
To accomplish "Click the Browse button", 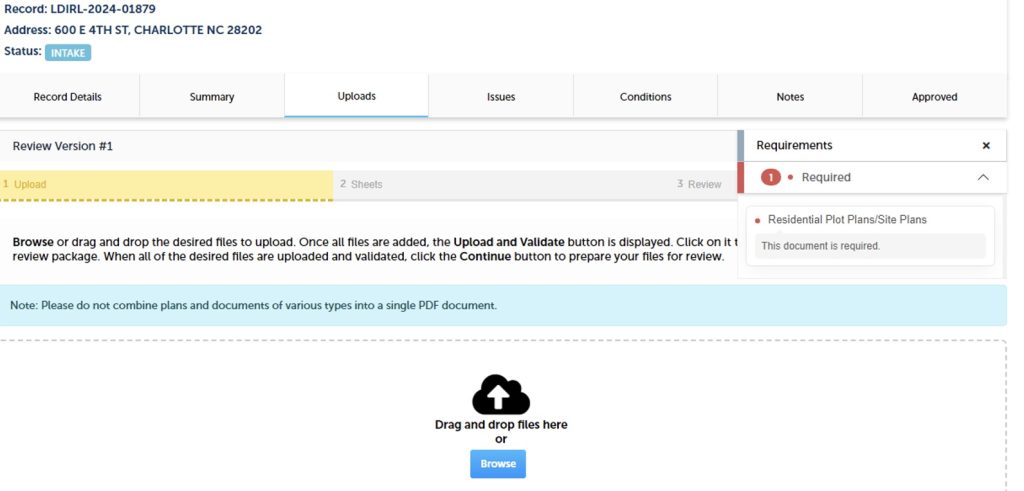I will point(498,464).
